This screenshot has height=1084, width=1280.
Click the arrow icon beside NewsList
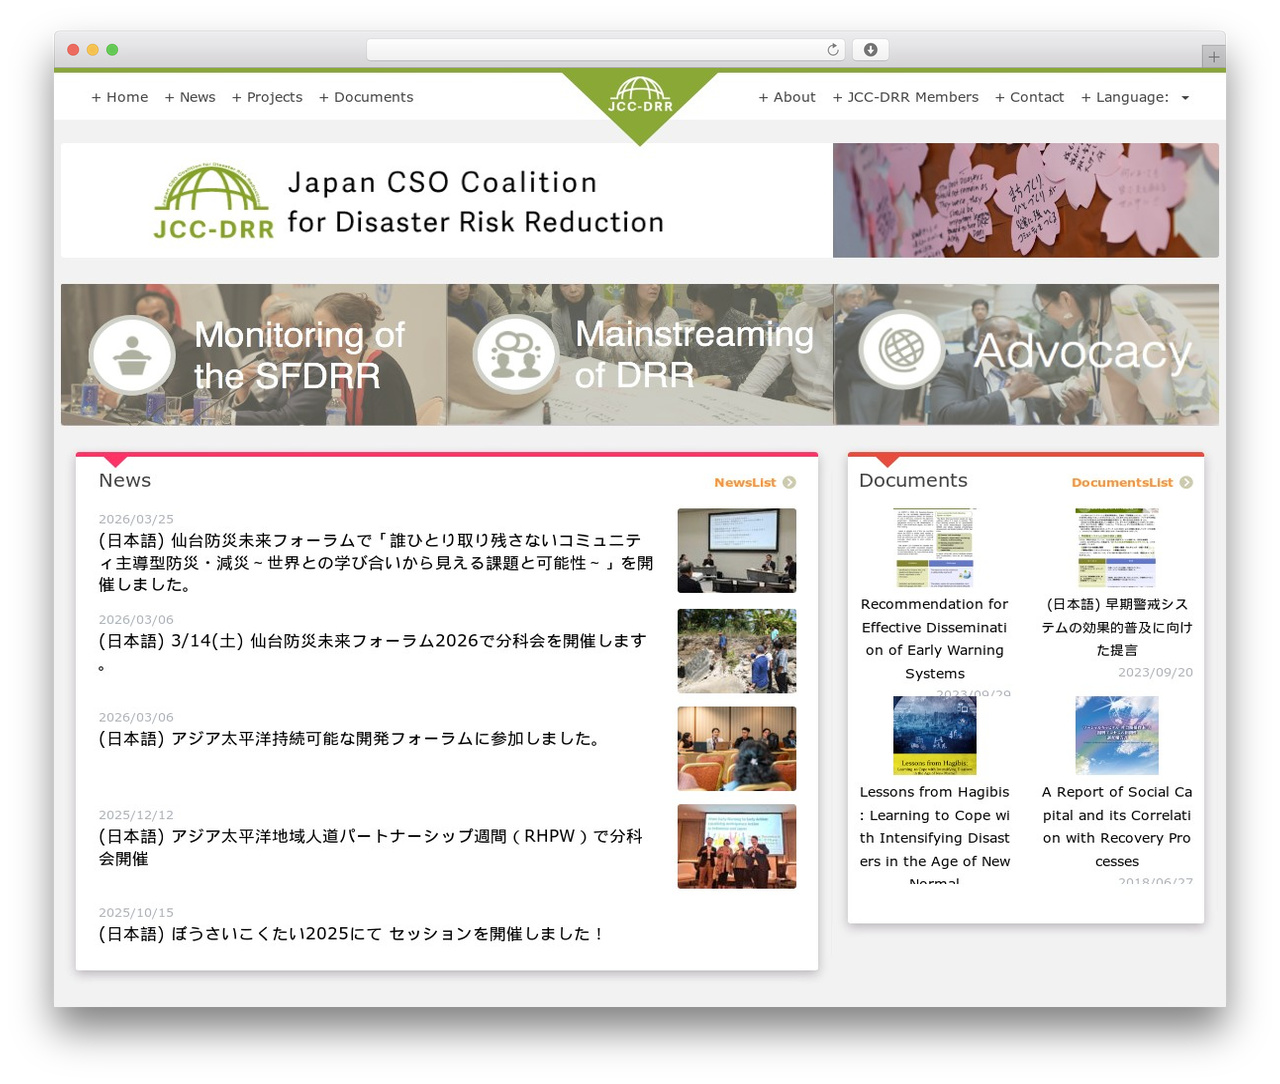pos(789,482)
